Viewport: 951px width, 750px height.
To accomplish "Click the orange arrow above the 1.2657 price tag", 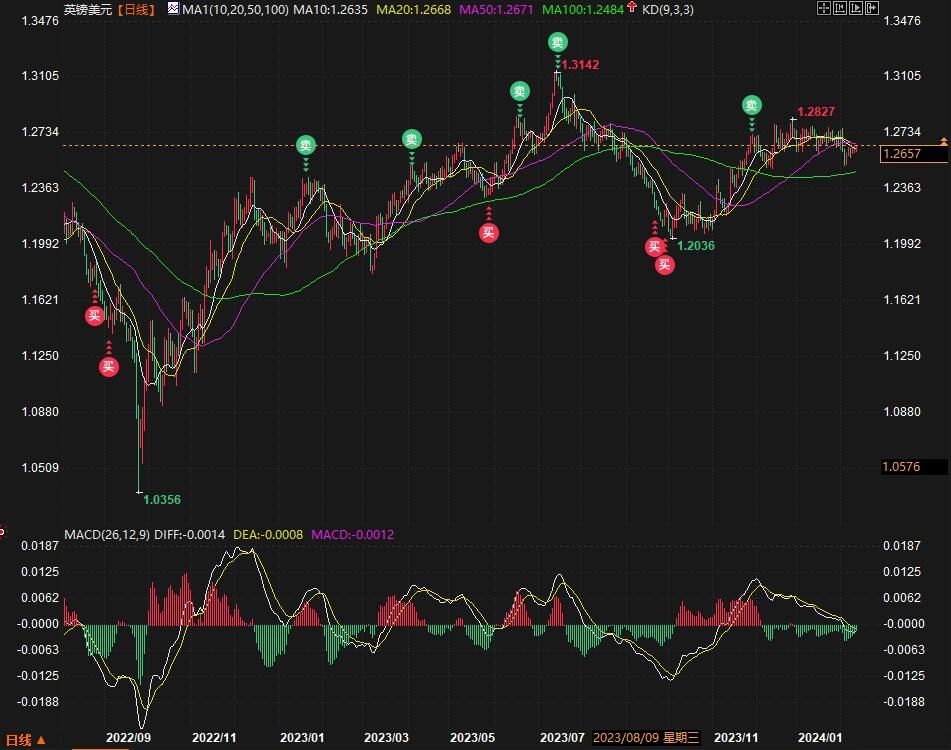I will point(943,139).
